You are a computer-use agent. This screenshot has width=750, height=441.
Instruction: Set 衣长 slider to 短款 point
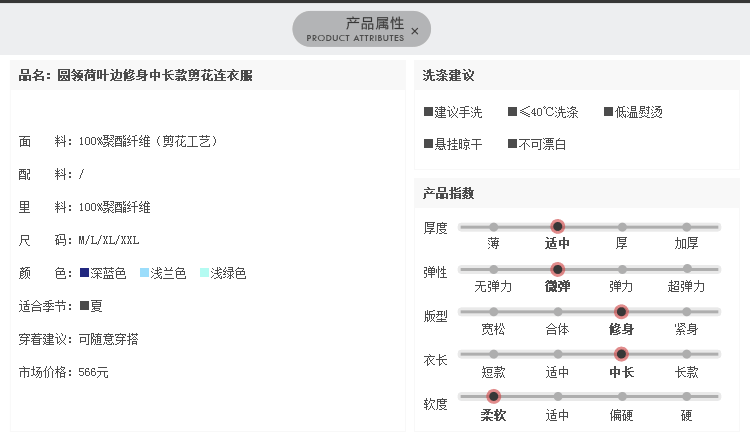[494, 354]
